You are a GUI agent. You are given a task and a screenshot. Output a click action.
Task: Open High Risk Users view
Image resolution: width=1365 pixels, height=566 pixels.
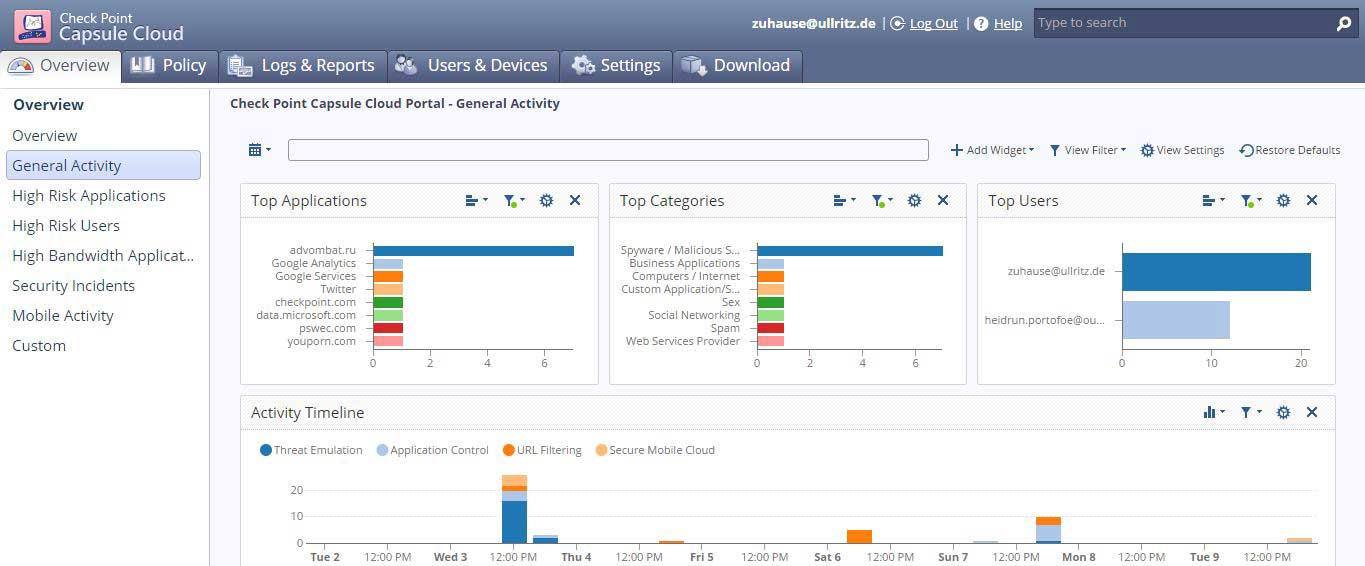pos(66,226)
